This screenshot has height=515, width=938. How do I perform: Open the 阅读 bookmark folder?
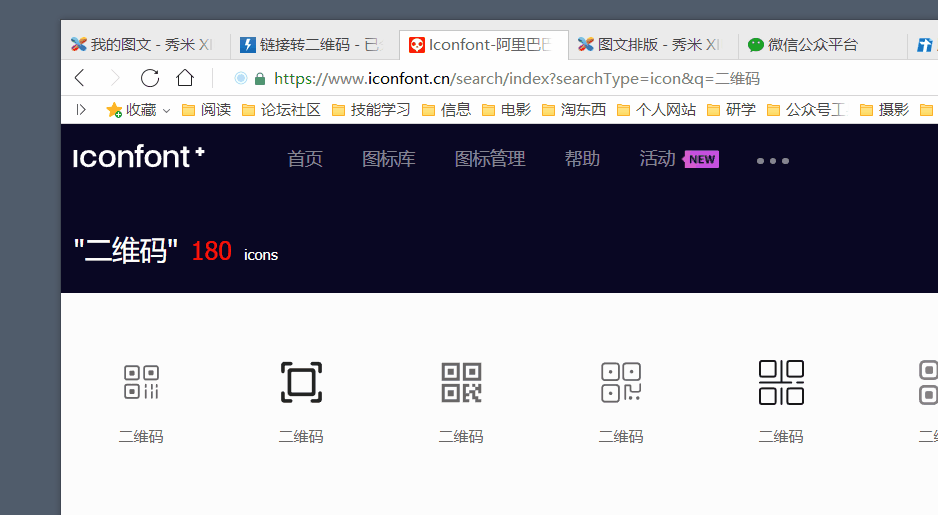206,109
